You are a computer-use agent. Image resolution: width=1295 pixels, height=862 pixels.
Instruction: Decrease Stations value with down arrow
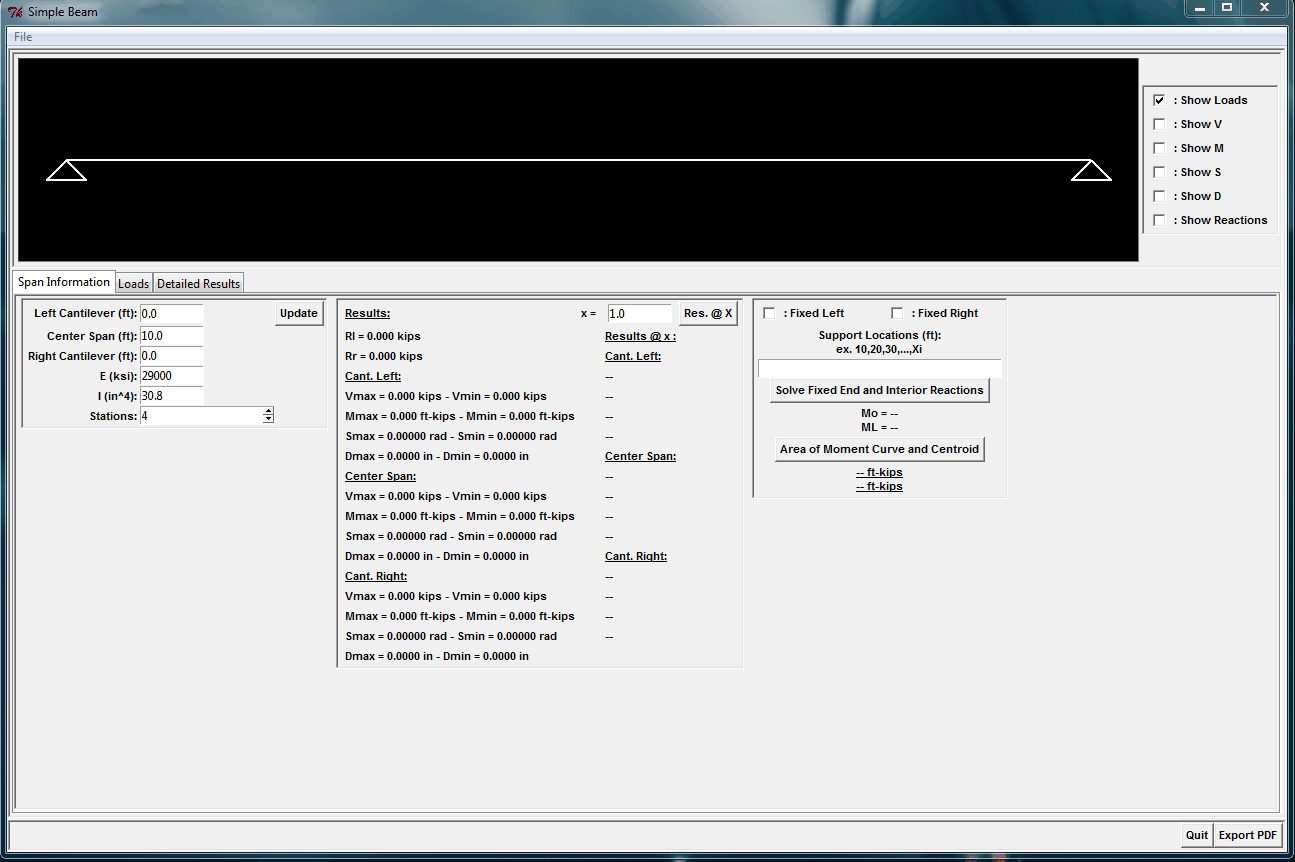coord(268,419)
